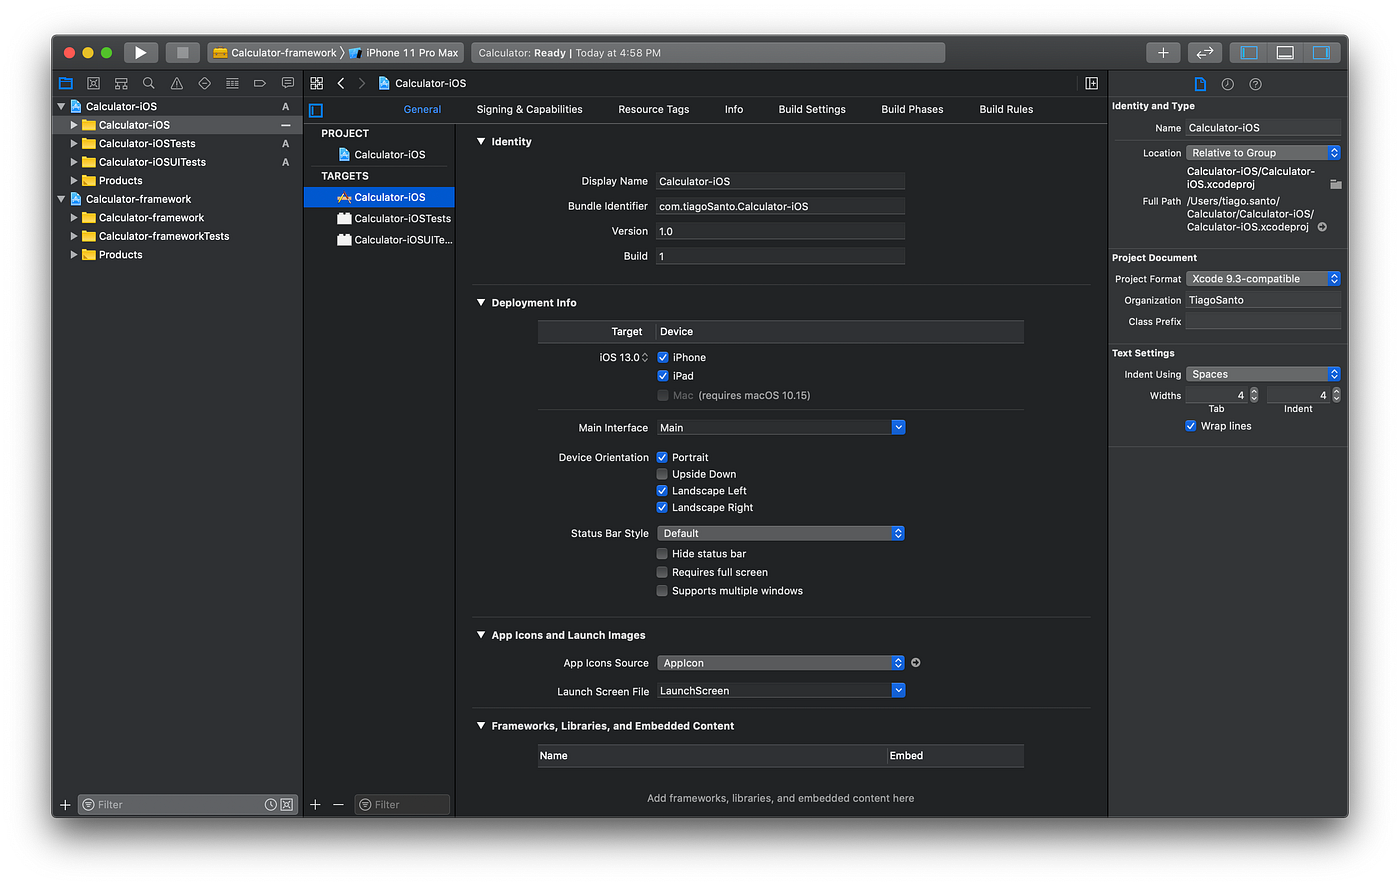The height and width of the screenshot is (886, 1400).
Task: Click the Bundle Identifier text field
Action: point(781,205)
